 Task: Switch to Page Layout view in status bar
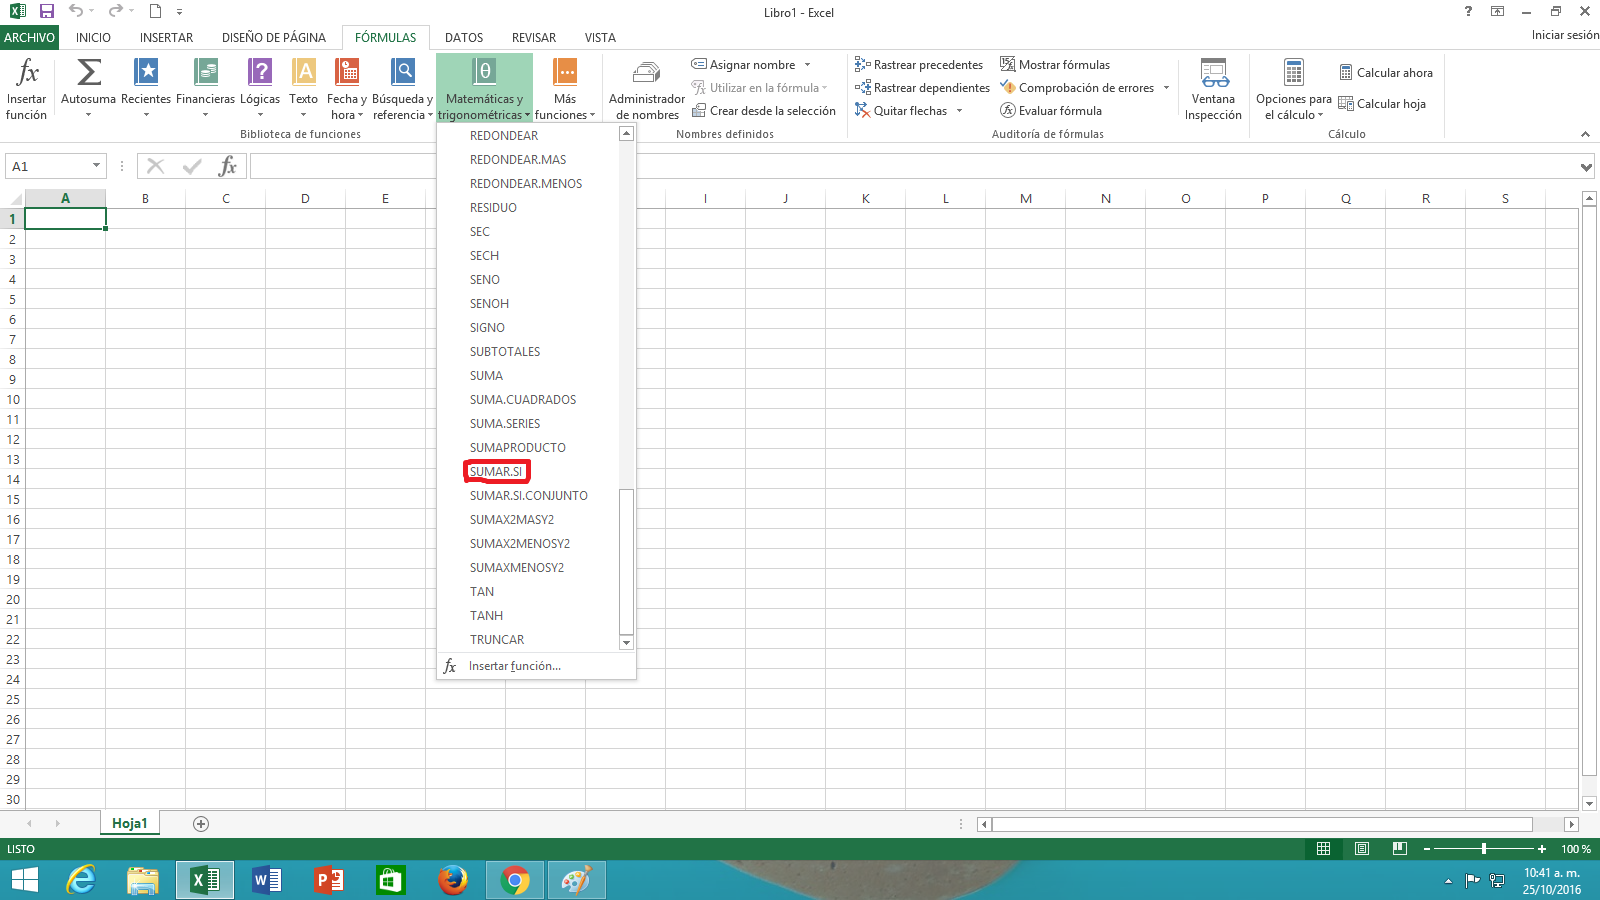pos(1362,849)
